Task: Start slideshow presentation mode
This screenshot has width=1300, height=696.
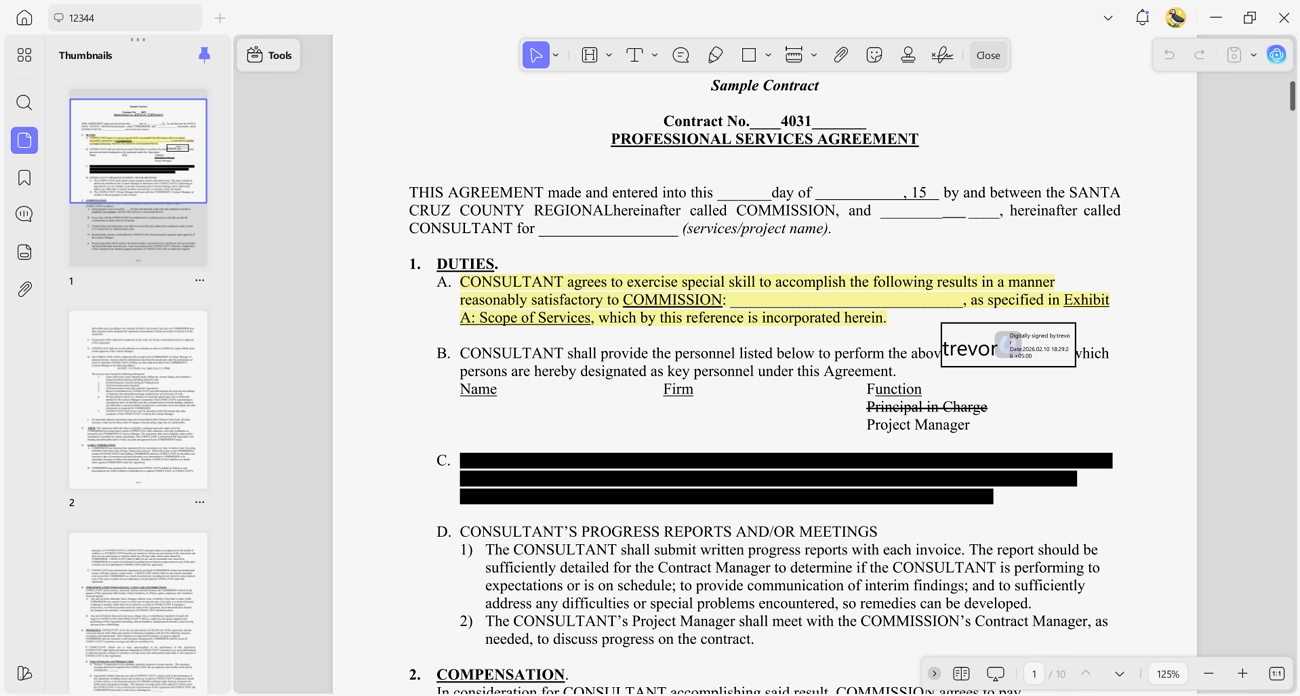Action: tap(995, 674)
